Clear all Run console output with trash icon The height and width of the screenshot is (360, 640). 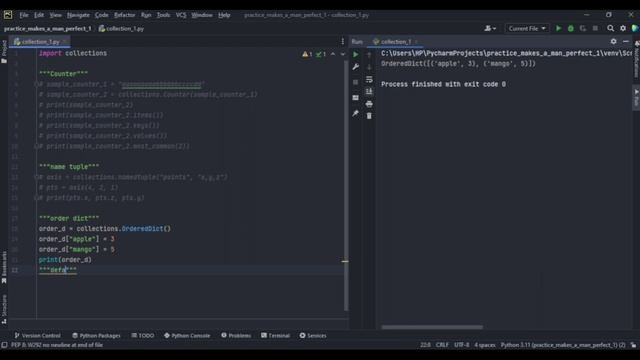click(x=369, y=116)
